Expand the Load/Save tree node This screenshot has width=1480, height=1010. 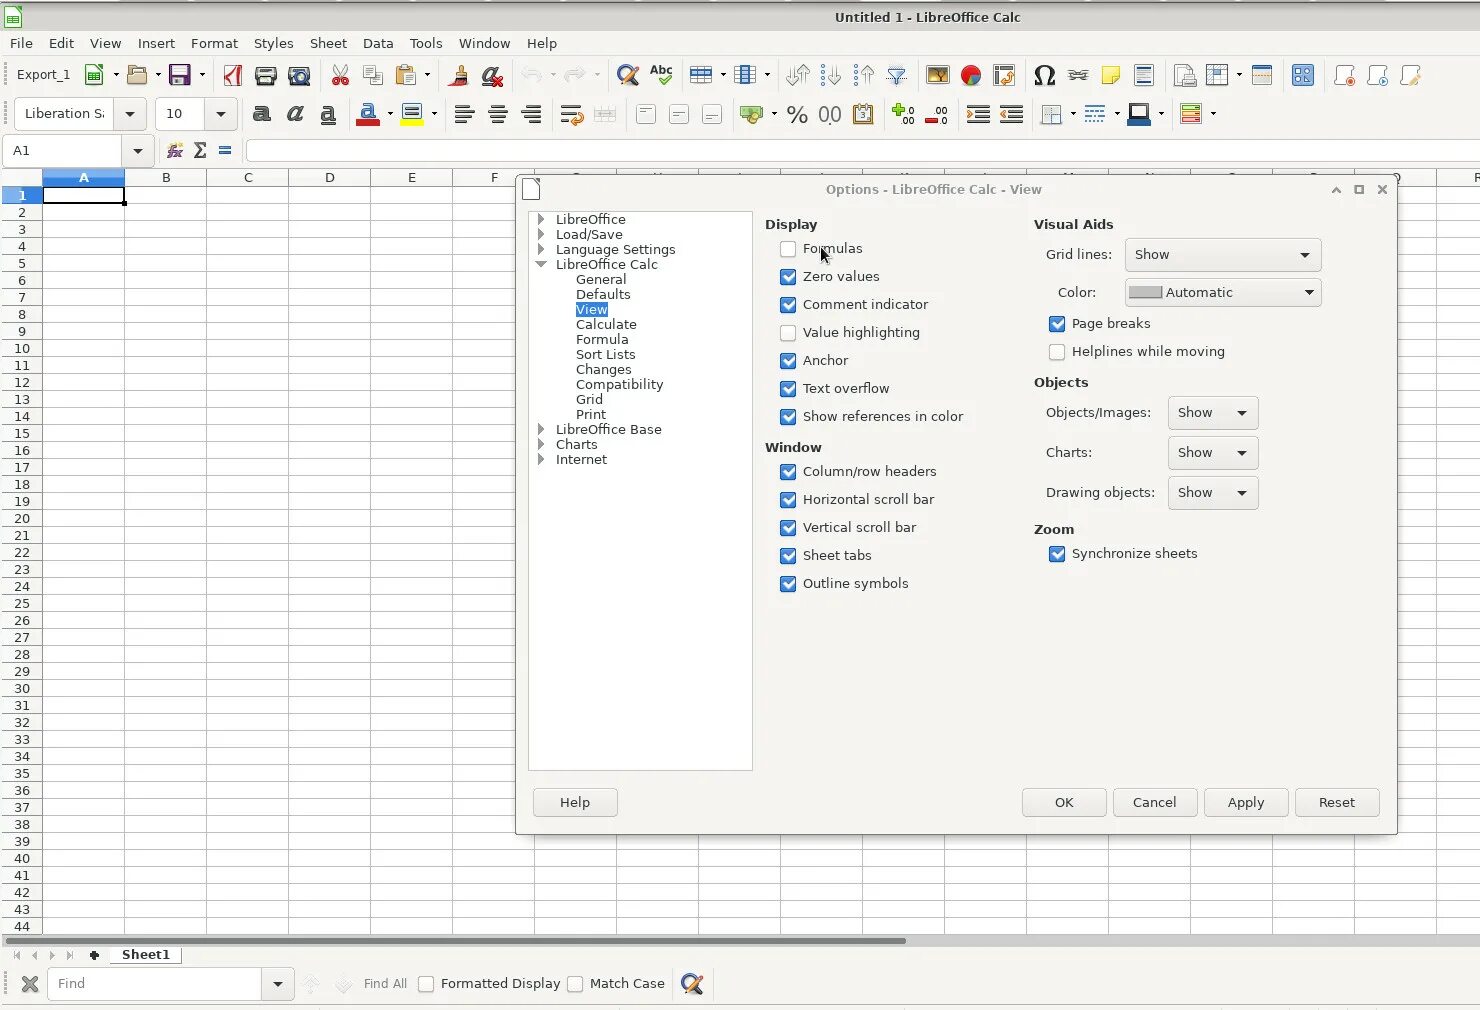coord(541,234)
